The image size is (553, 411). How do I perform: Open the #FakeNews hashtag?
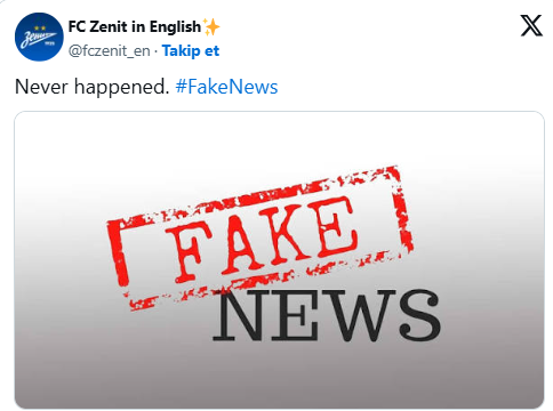pos(226,87)
